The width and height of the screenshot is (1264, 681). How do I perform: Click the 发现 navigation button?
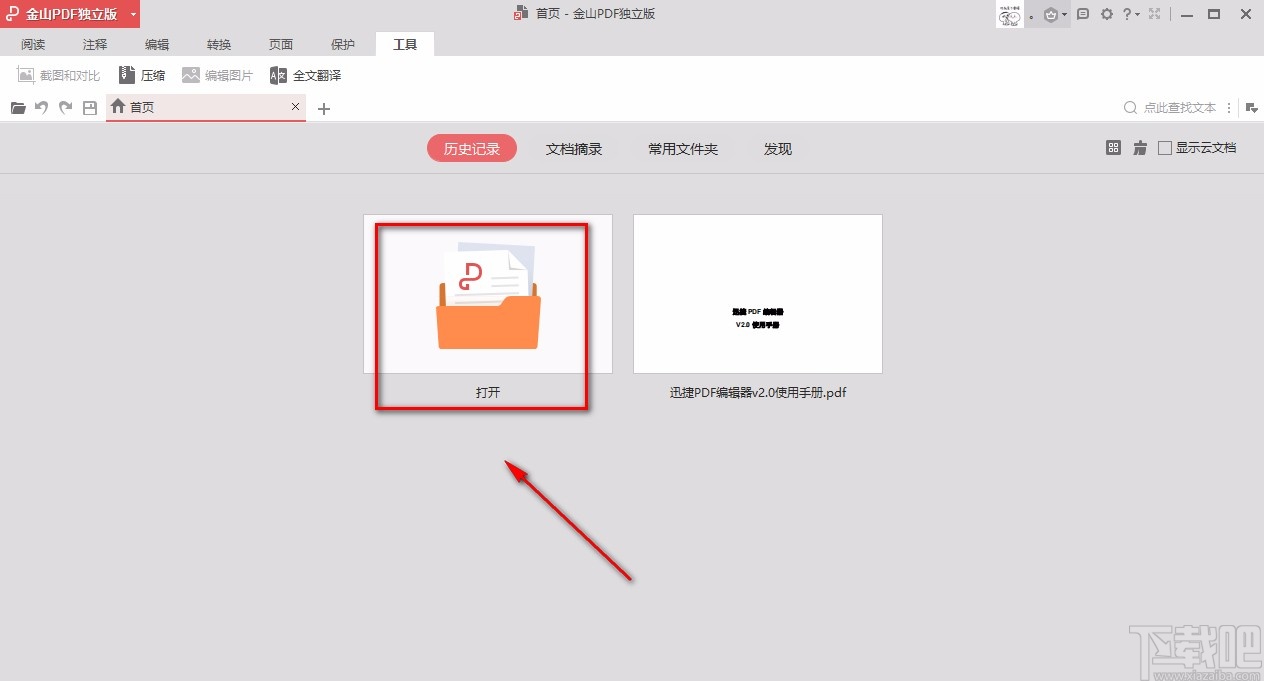pos(777,148)
